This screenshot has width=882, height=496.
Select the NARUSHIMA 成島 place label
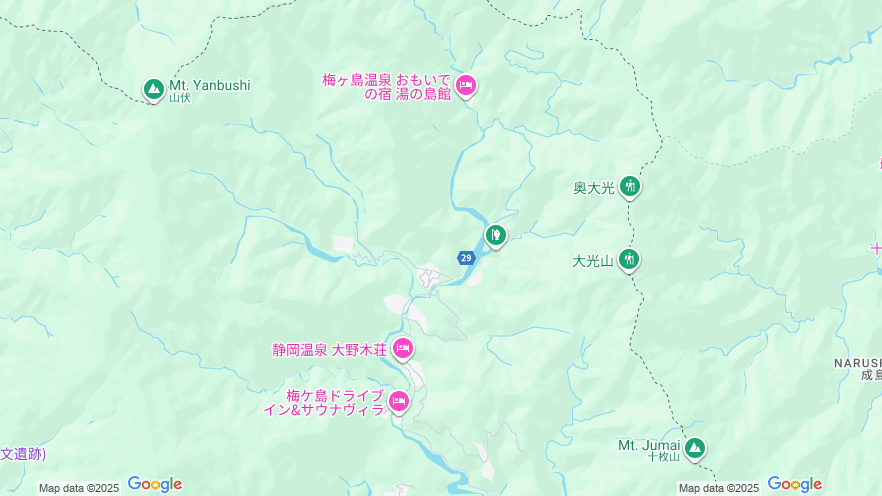[858, 369]
